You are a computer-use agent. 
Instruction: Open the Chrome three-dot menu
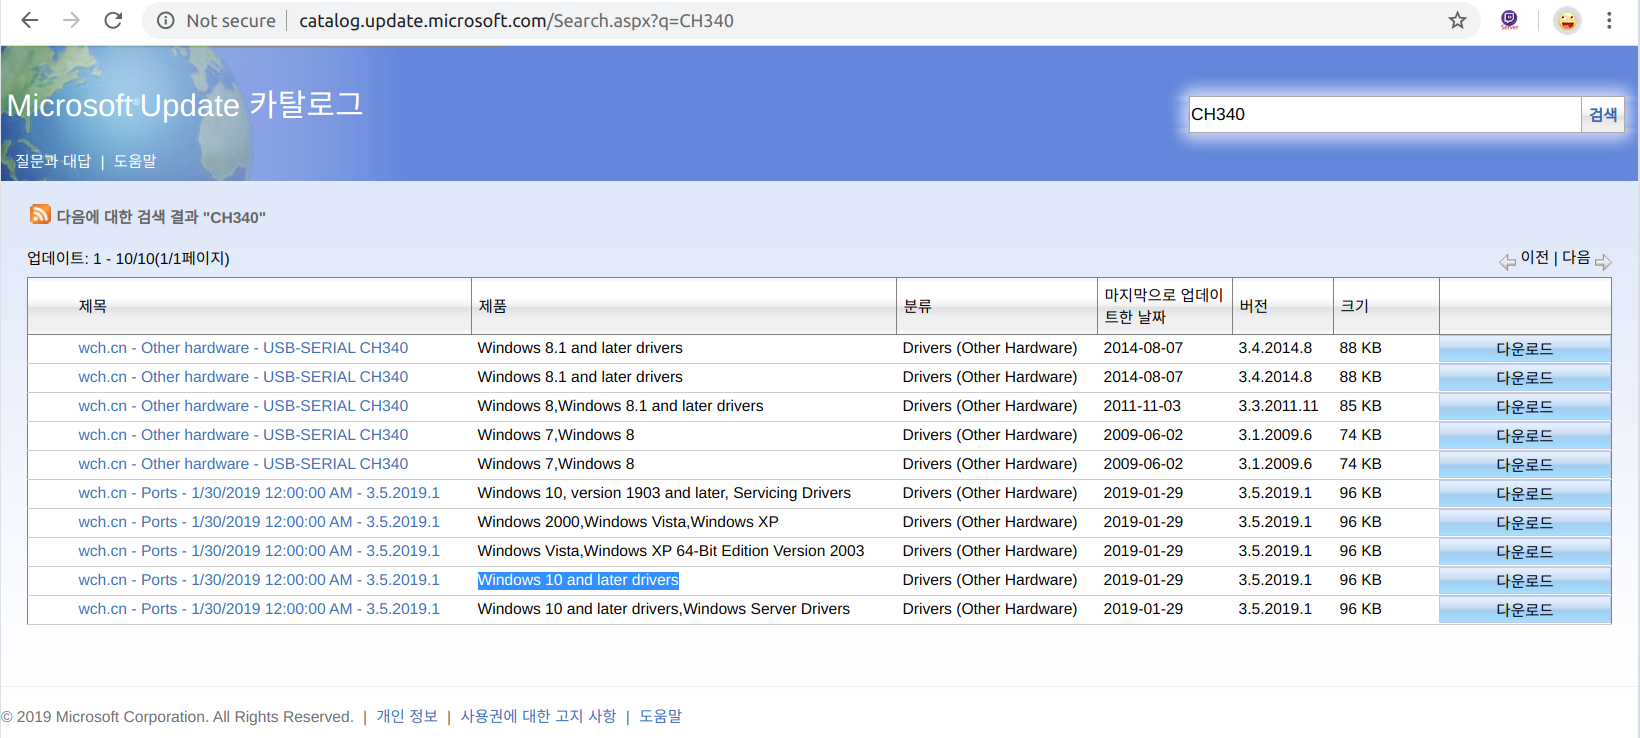[1609, 20]
